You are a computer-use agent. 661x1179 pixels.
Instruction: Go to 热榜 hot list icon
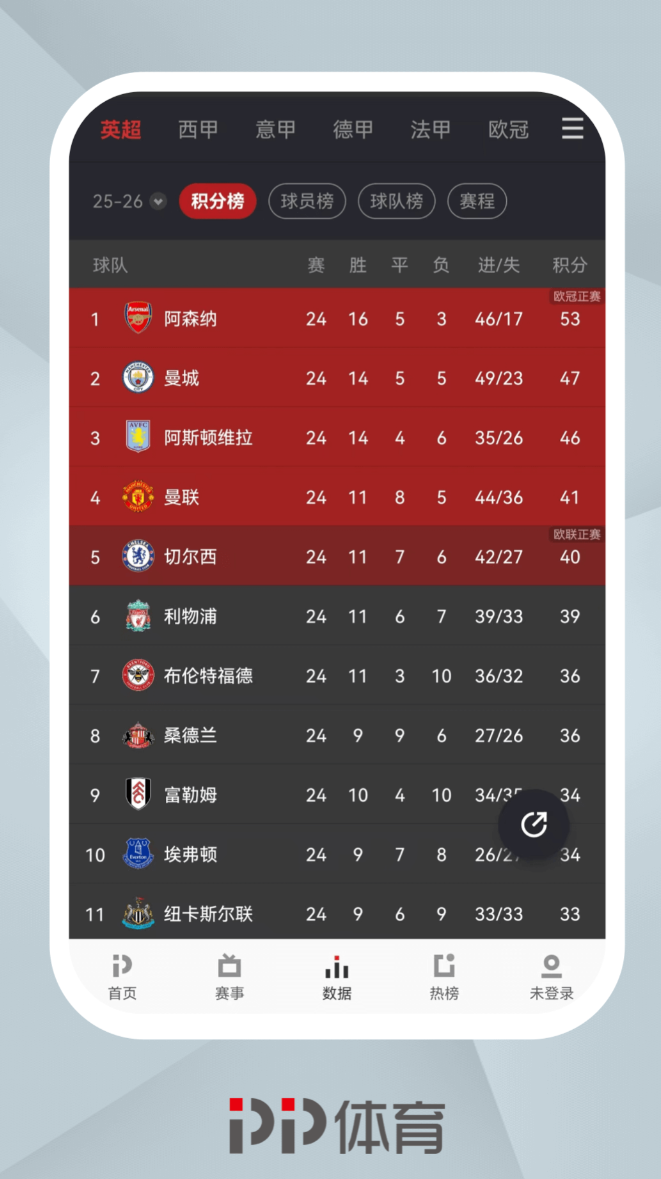444,966
